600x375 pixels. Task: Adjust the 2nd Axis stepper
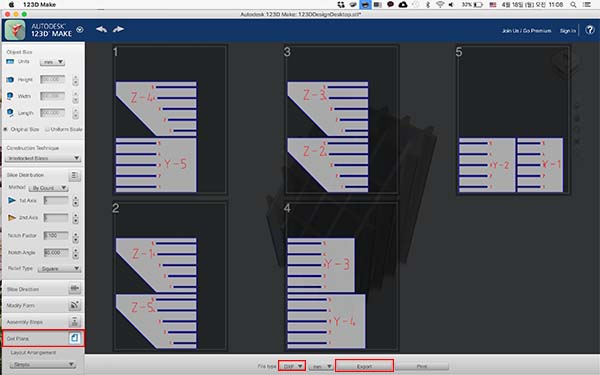click(x=75, y=218)
